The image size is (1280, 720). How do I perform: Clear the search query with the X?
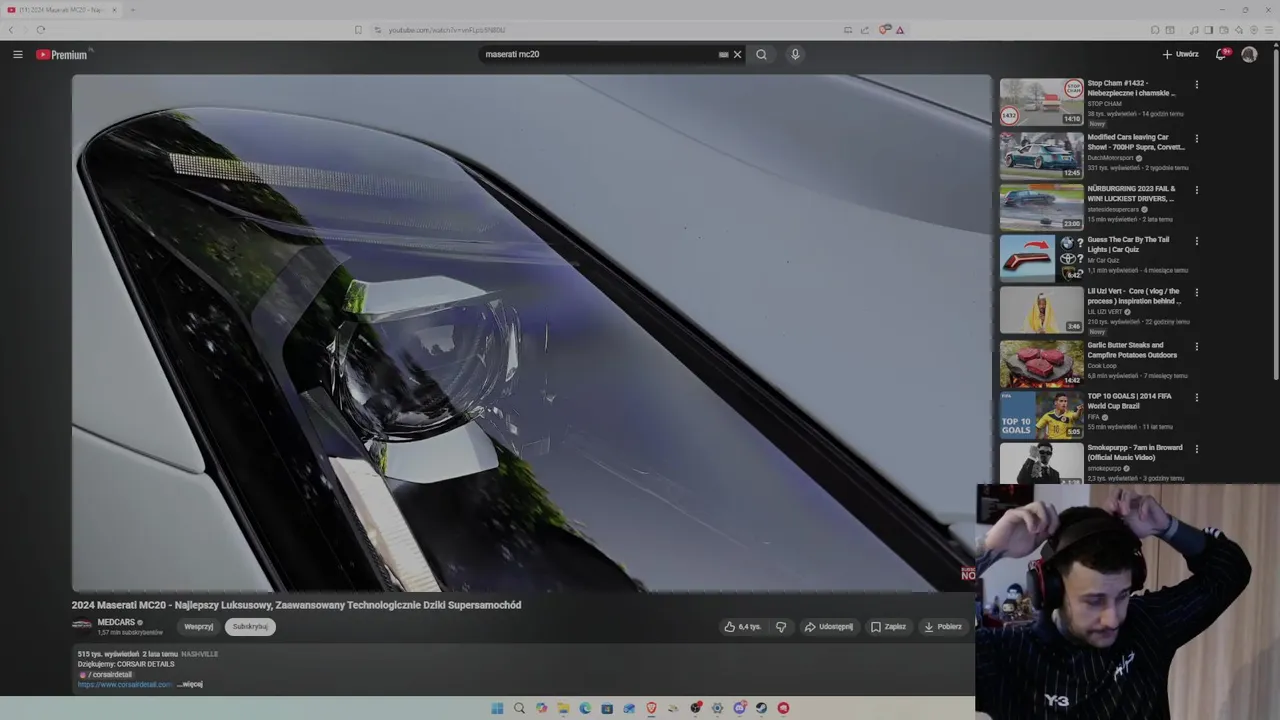point(738,54)
